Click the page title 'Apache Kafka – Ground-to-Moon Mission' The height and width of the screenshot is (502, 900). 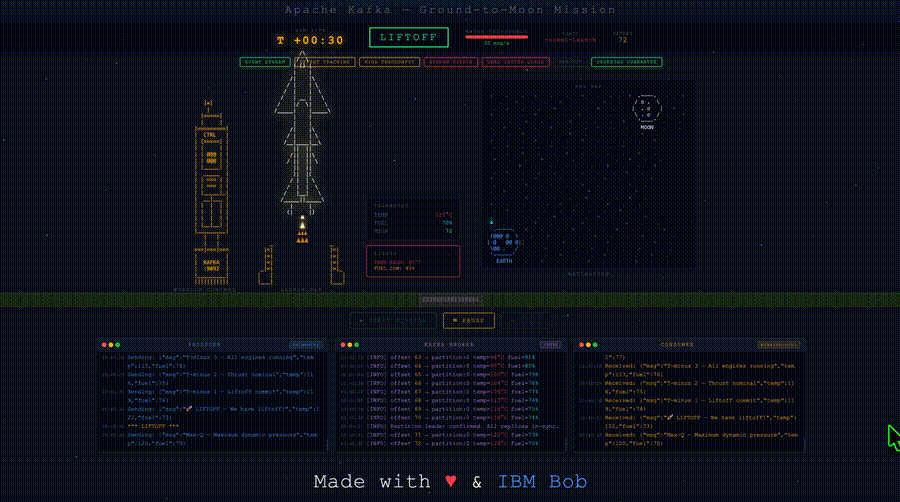tap(450, 10)
